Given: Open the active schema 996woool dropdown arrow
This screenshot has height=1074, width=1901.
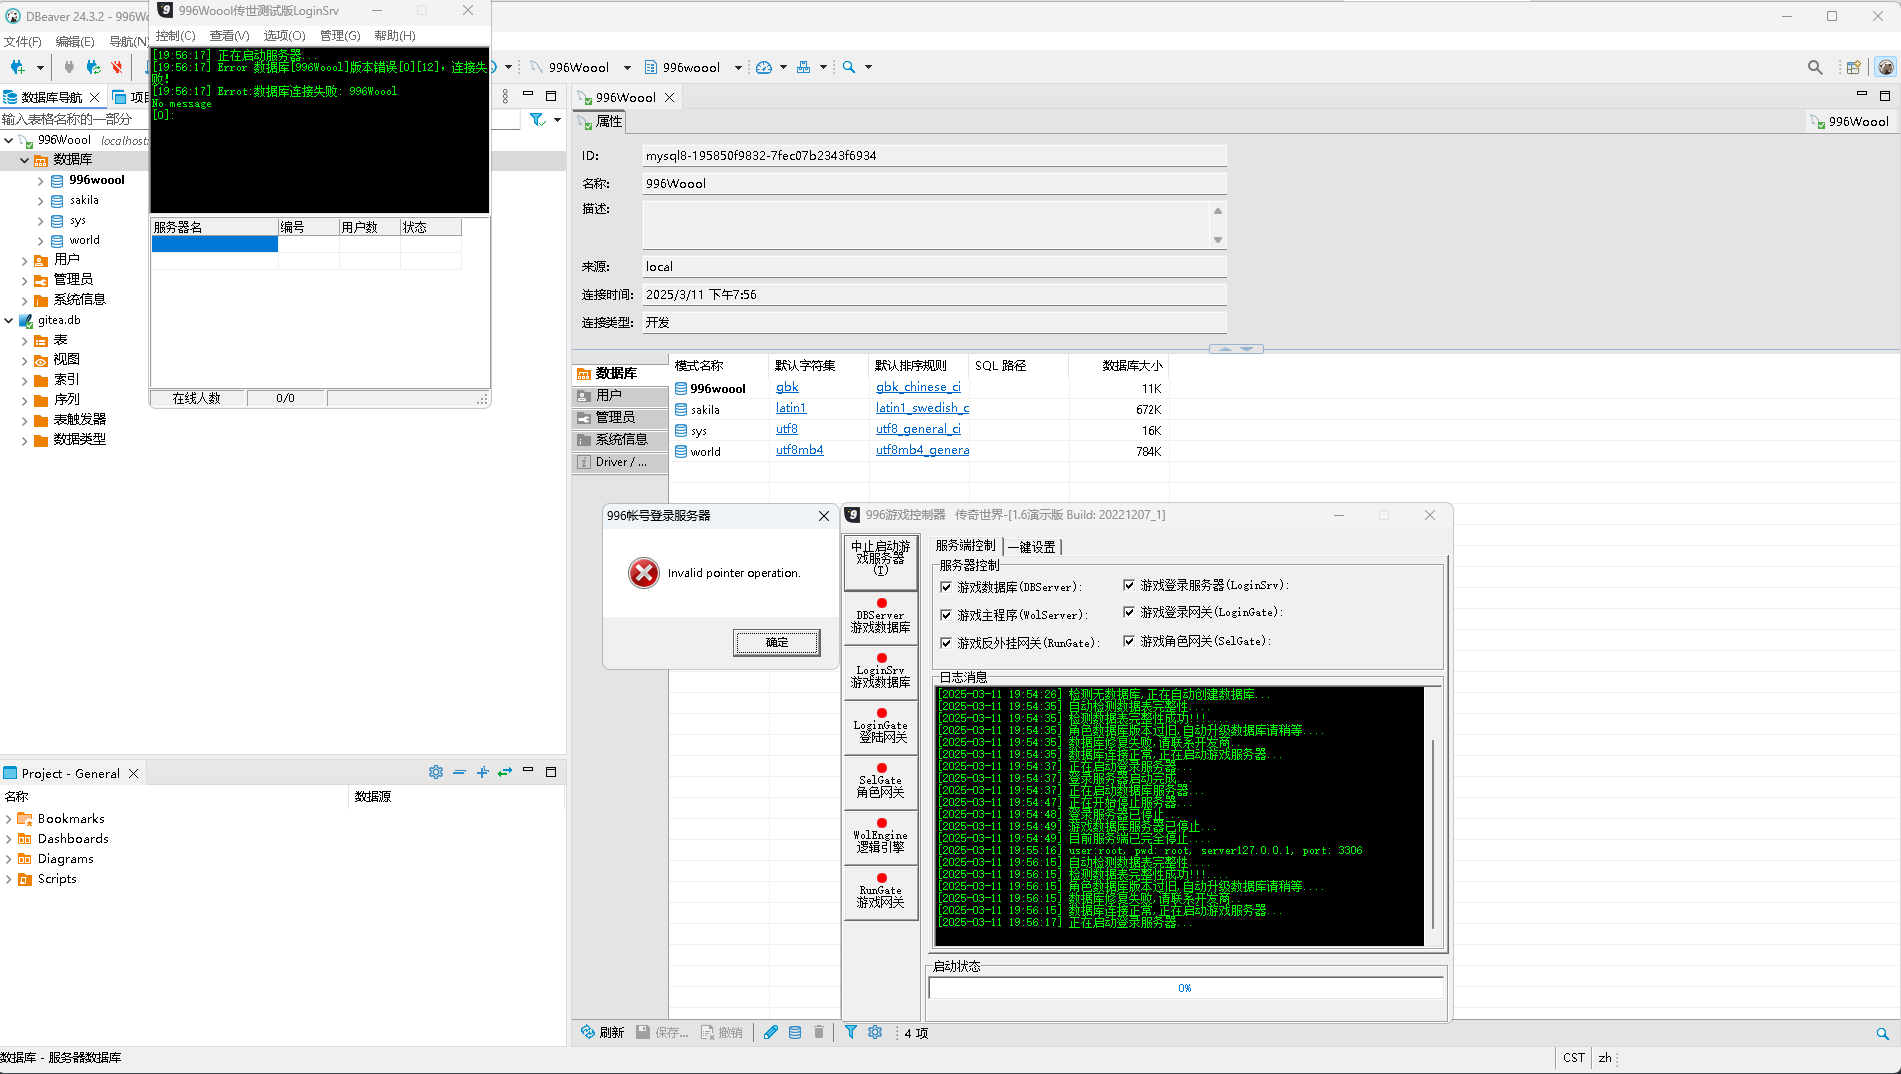Looking at the screenshot, I should point(738,68).
